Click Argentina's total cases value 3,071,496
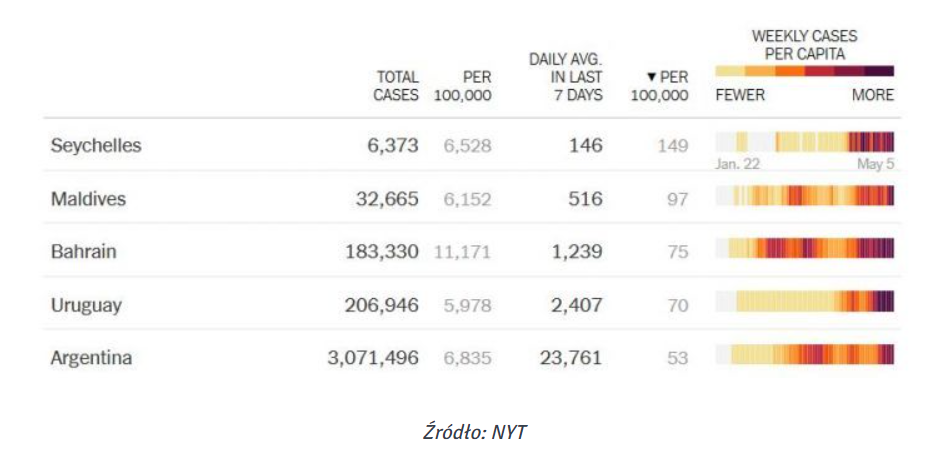Viewport: 943px width, 453px height. [x=372, y=358]
